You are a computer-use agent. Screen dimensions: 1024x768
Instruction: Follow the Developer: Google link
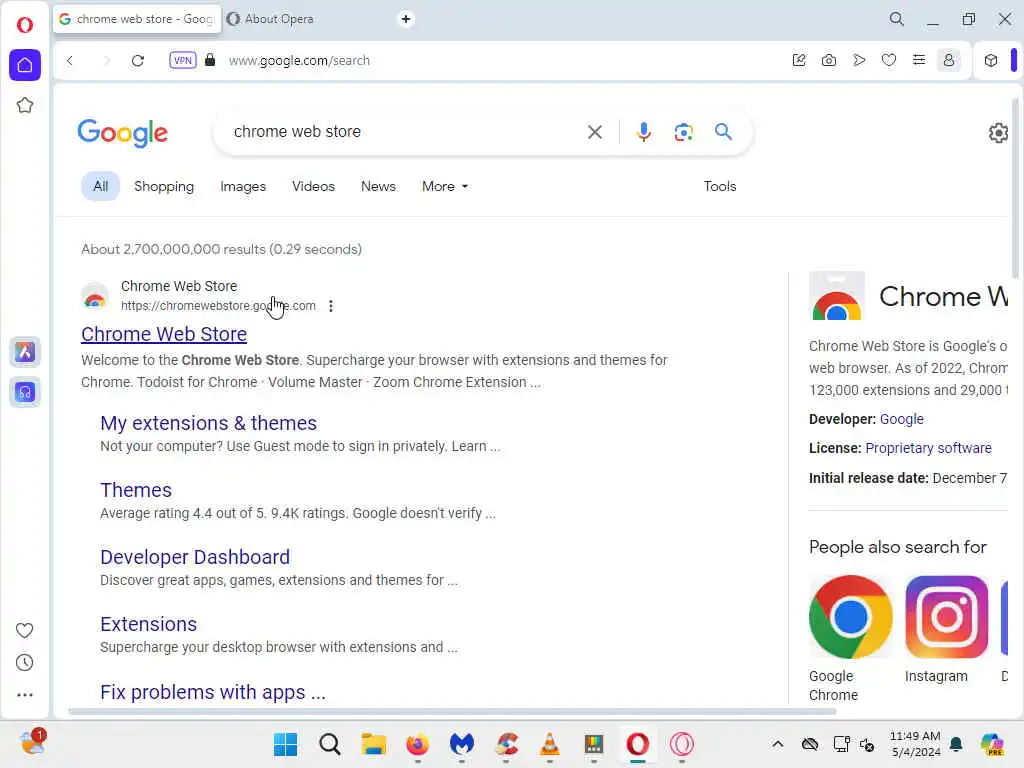[x=901, y=419]
